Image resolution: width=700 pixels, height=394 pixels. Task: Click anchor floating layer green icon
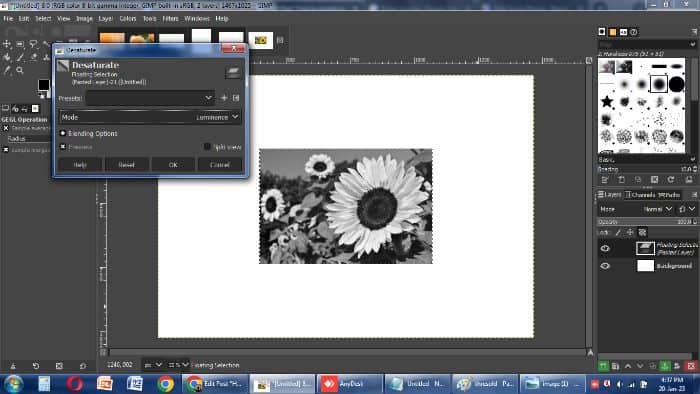pyautogui.click(x=665, y=366)
